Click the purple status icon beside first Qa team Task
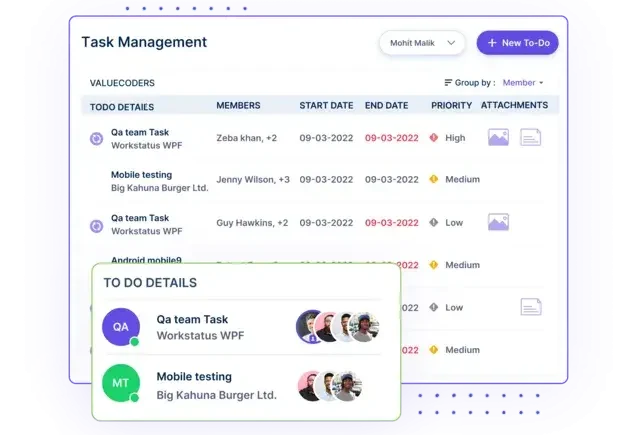Viewport: 637px width, 435px height. 97,138
